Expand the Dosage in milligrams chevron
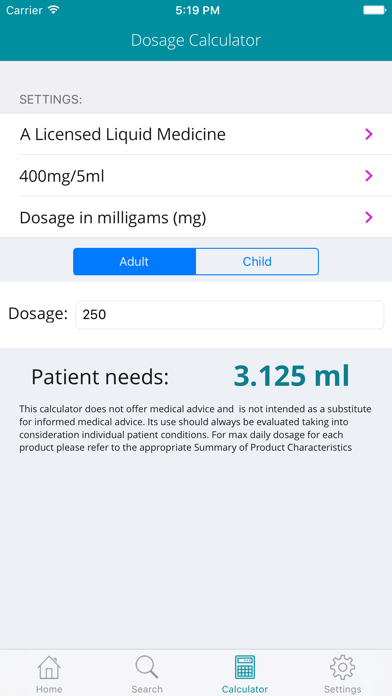 point(368,217)
